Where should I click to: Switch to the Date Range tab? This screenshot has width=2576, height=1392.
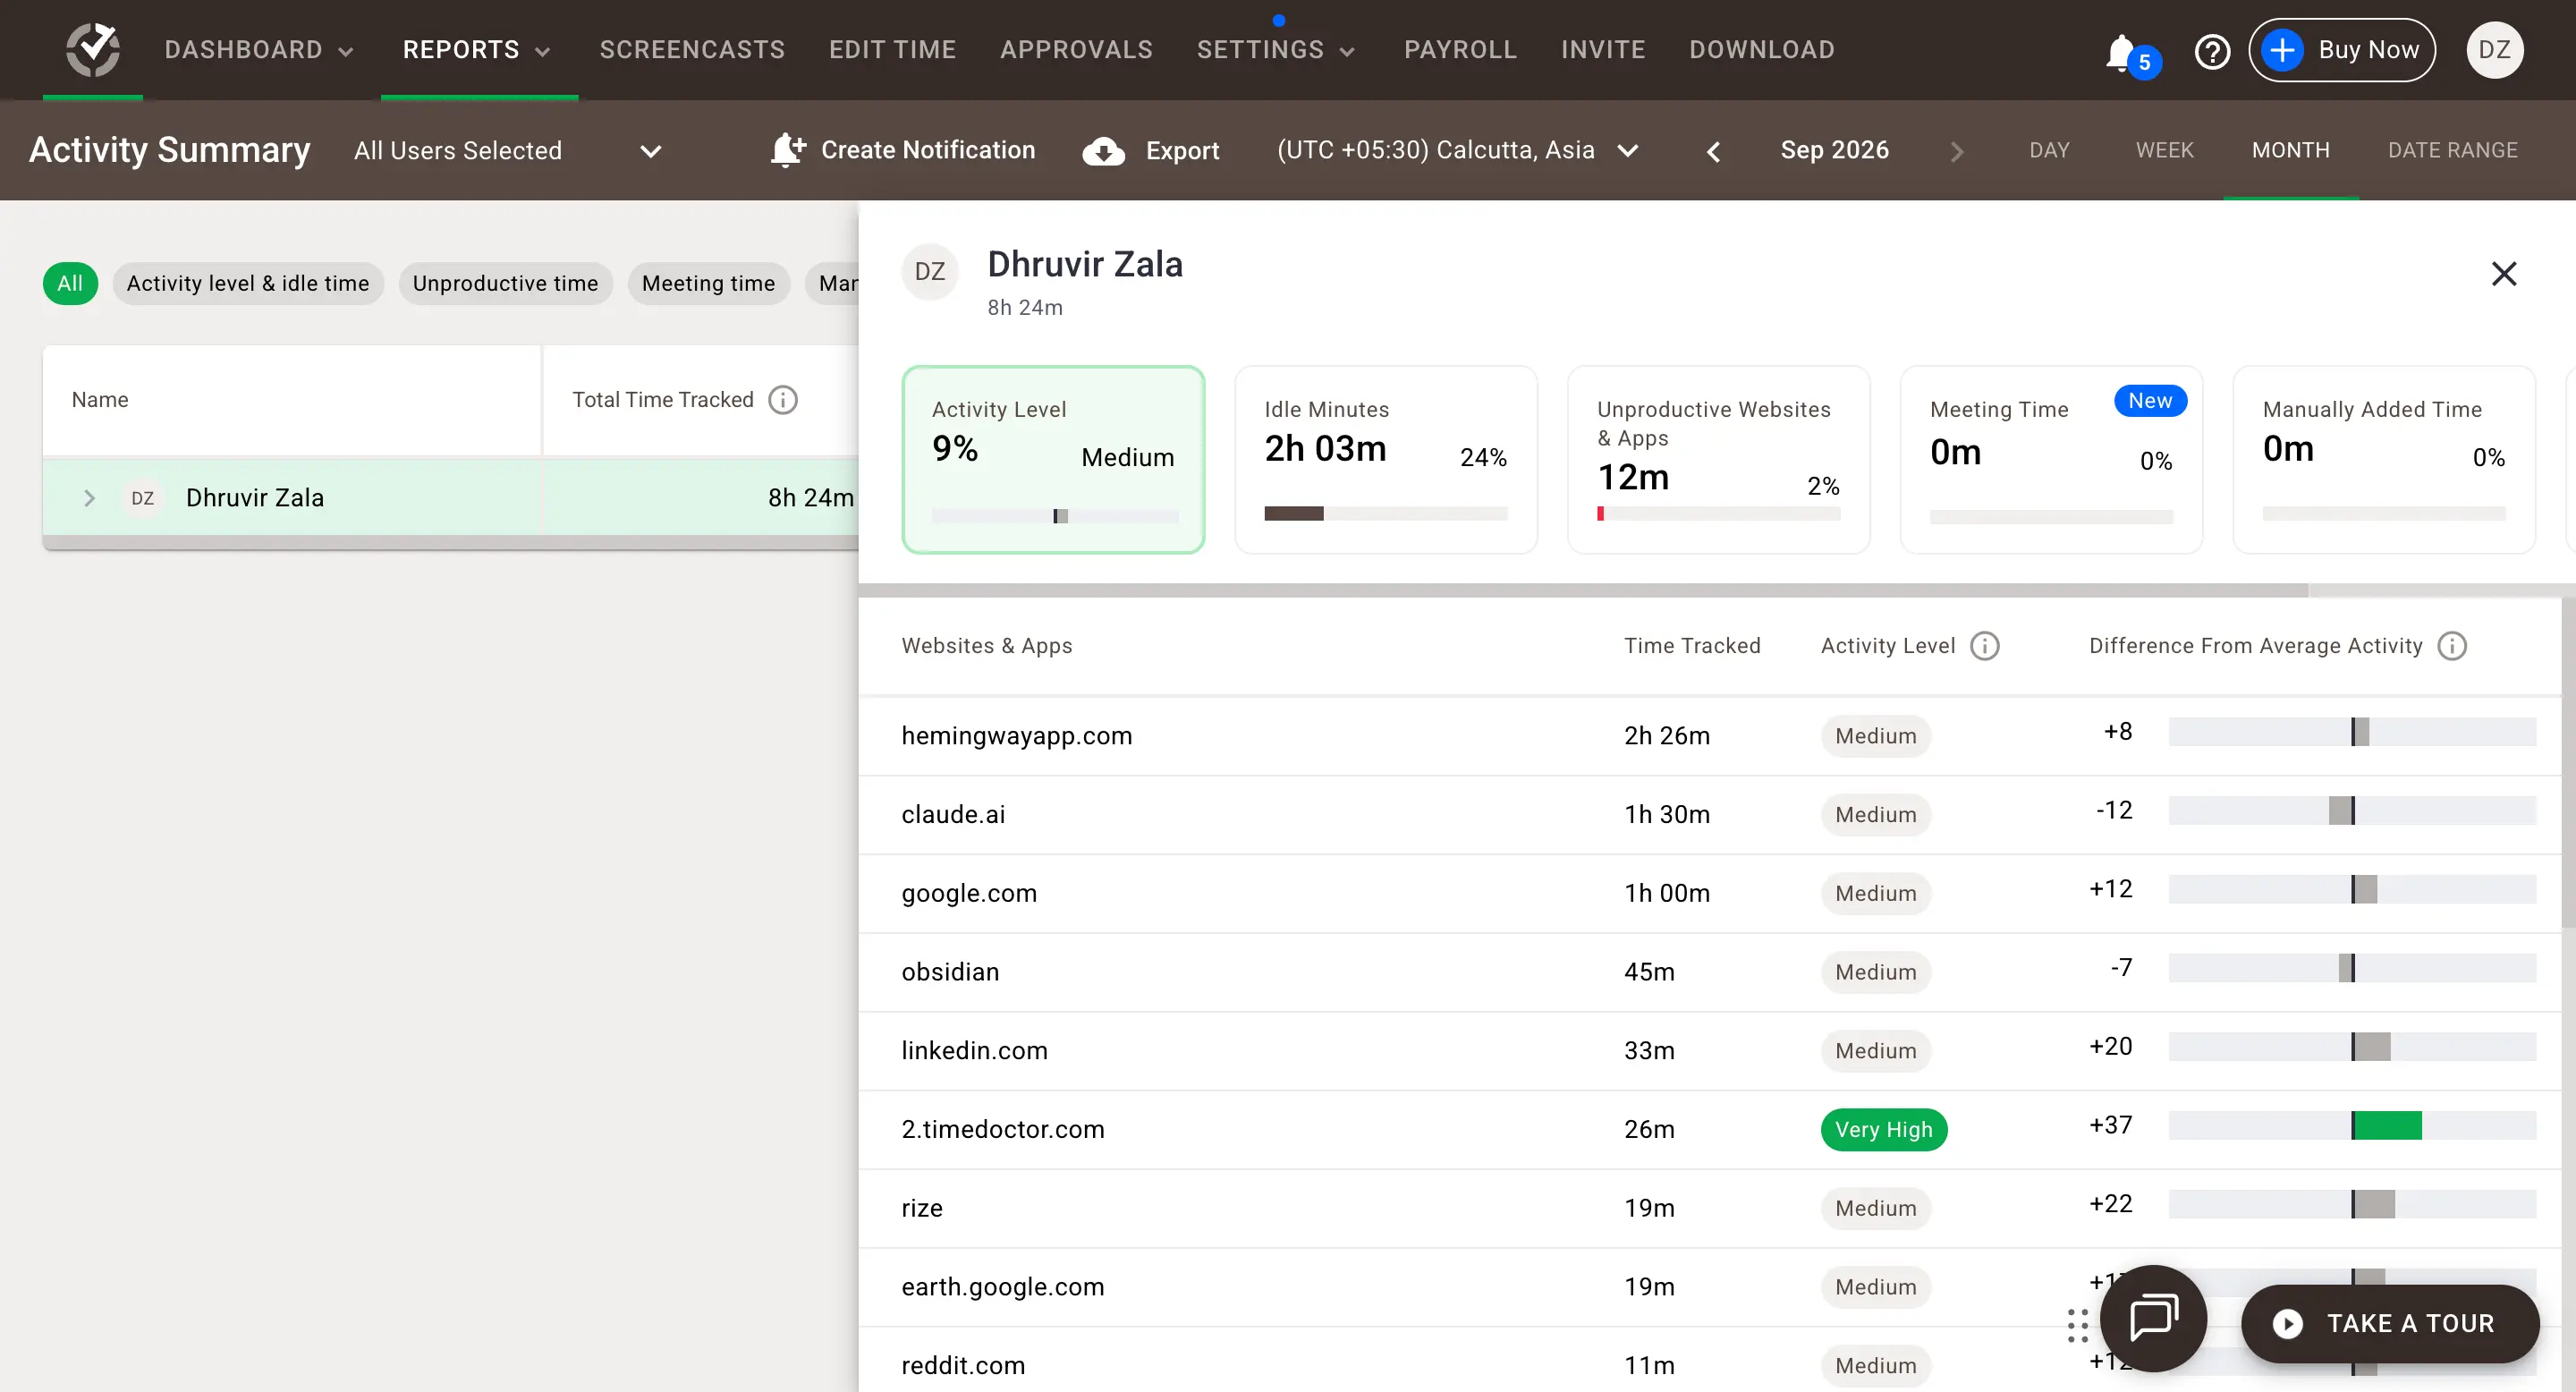click(2452, 150)
